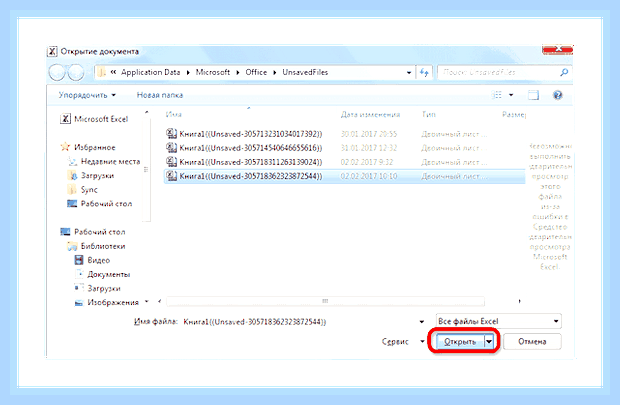Click the Открыть button
The width and height of the screenshot is (620, 405).
point(460,342)
